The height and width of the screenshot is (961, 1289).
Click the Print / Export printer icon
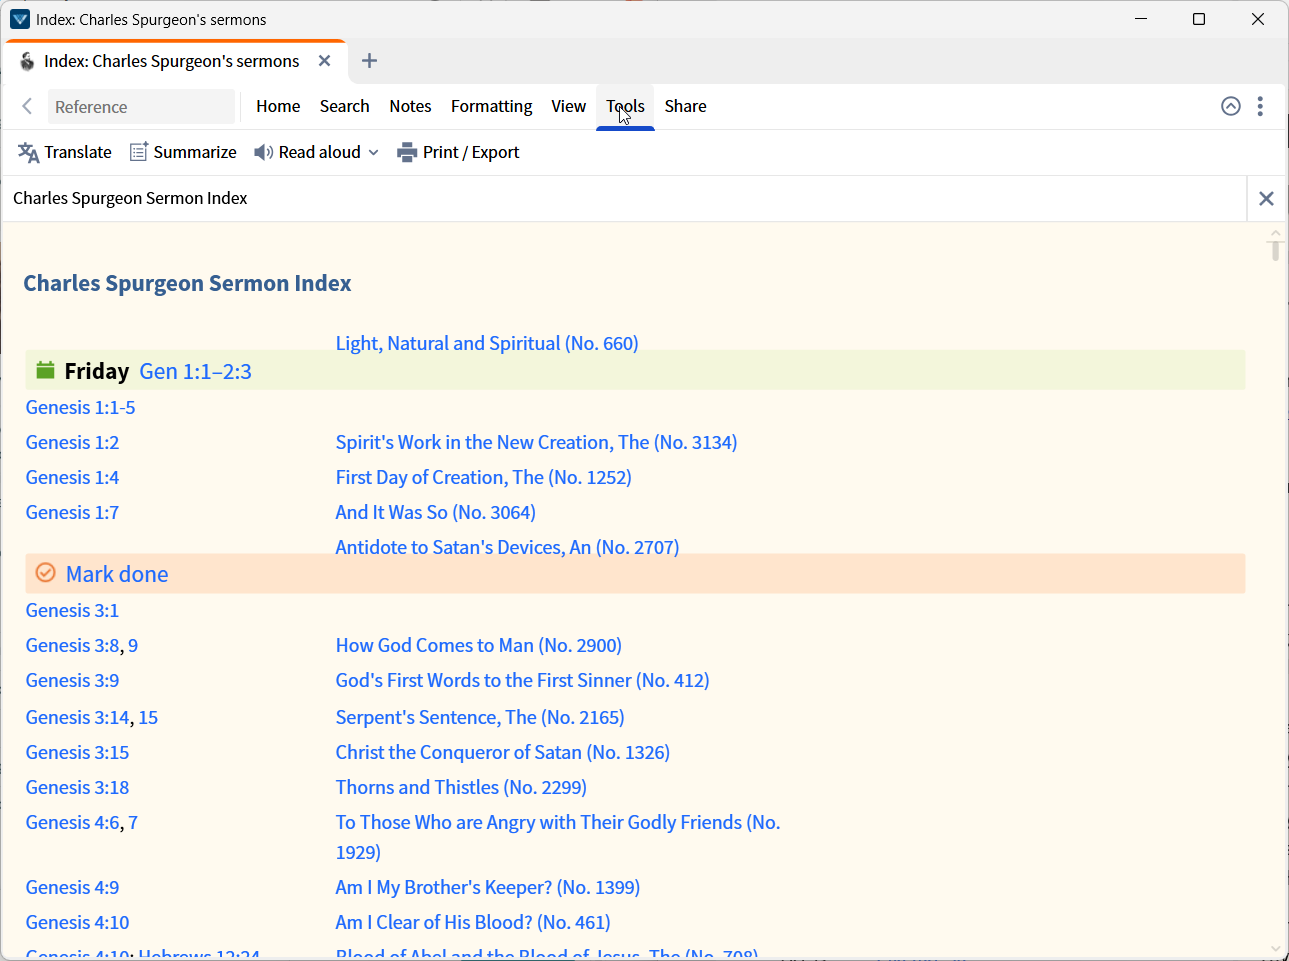[x=407, y=152]
